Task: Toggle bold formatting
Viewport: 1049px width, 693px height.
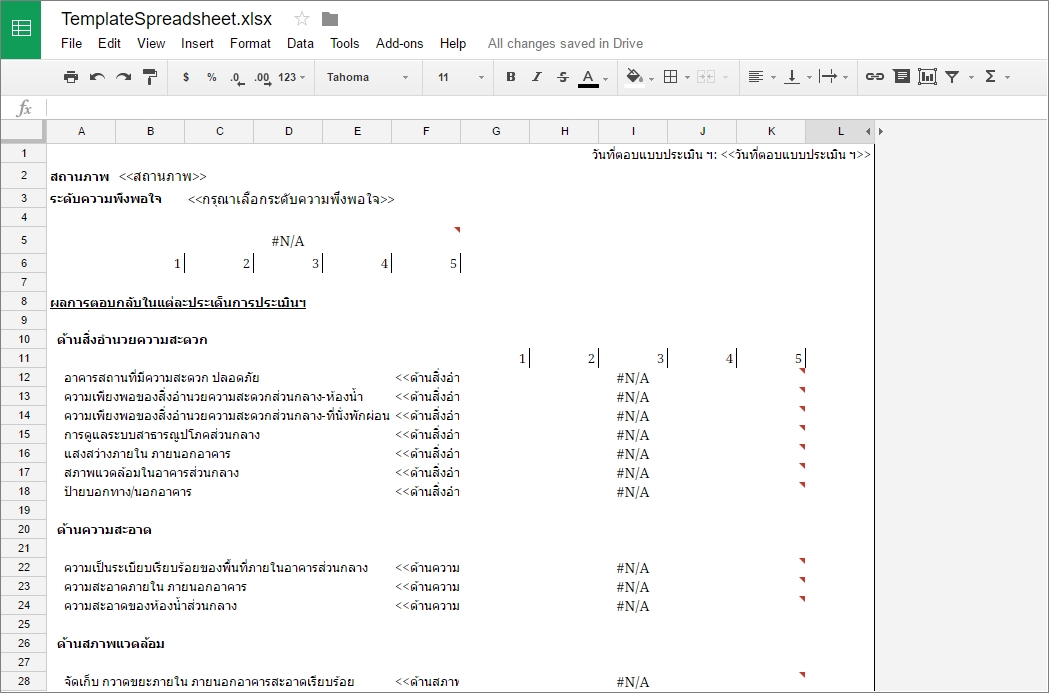Action: pos(510,76)
